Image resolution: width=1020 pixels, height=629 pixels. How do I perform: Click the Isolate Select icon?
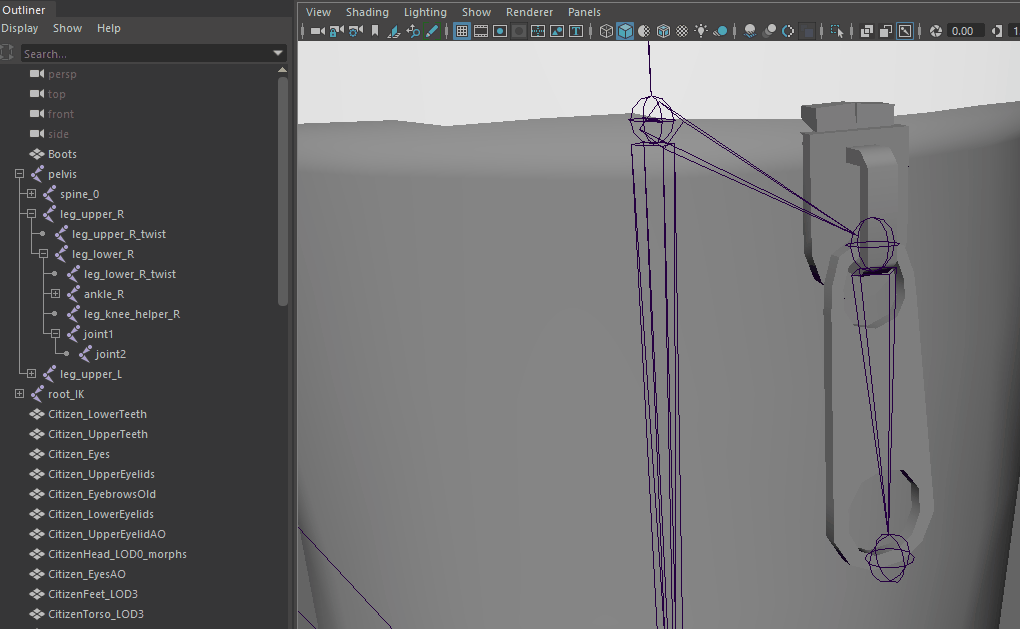coord(837,31)
